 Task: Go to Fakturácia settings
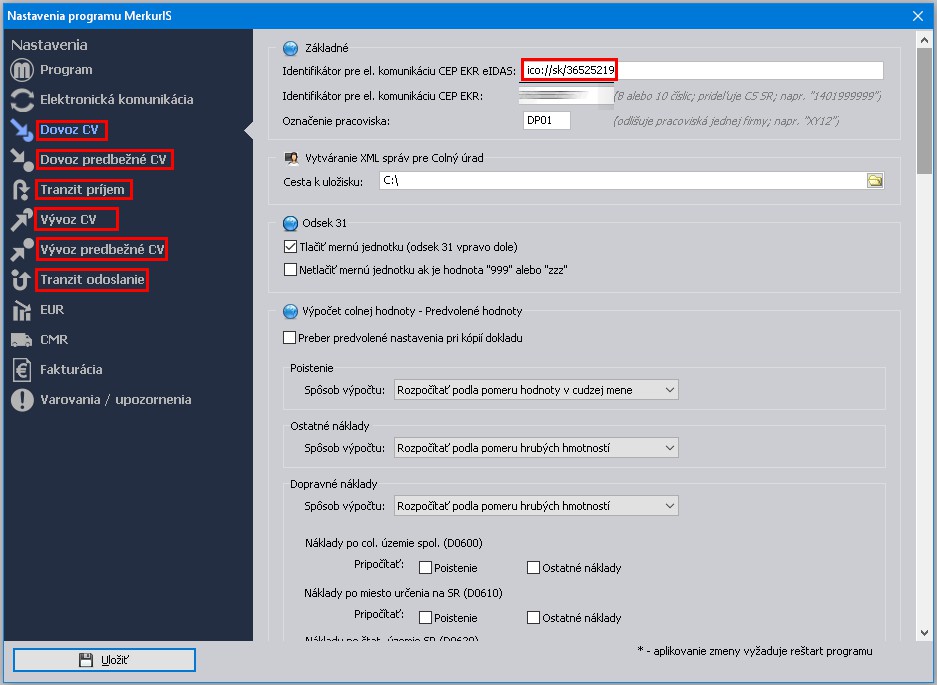coord(71,369)
